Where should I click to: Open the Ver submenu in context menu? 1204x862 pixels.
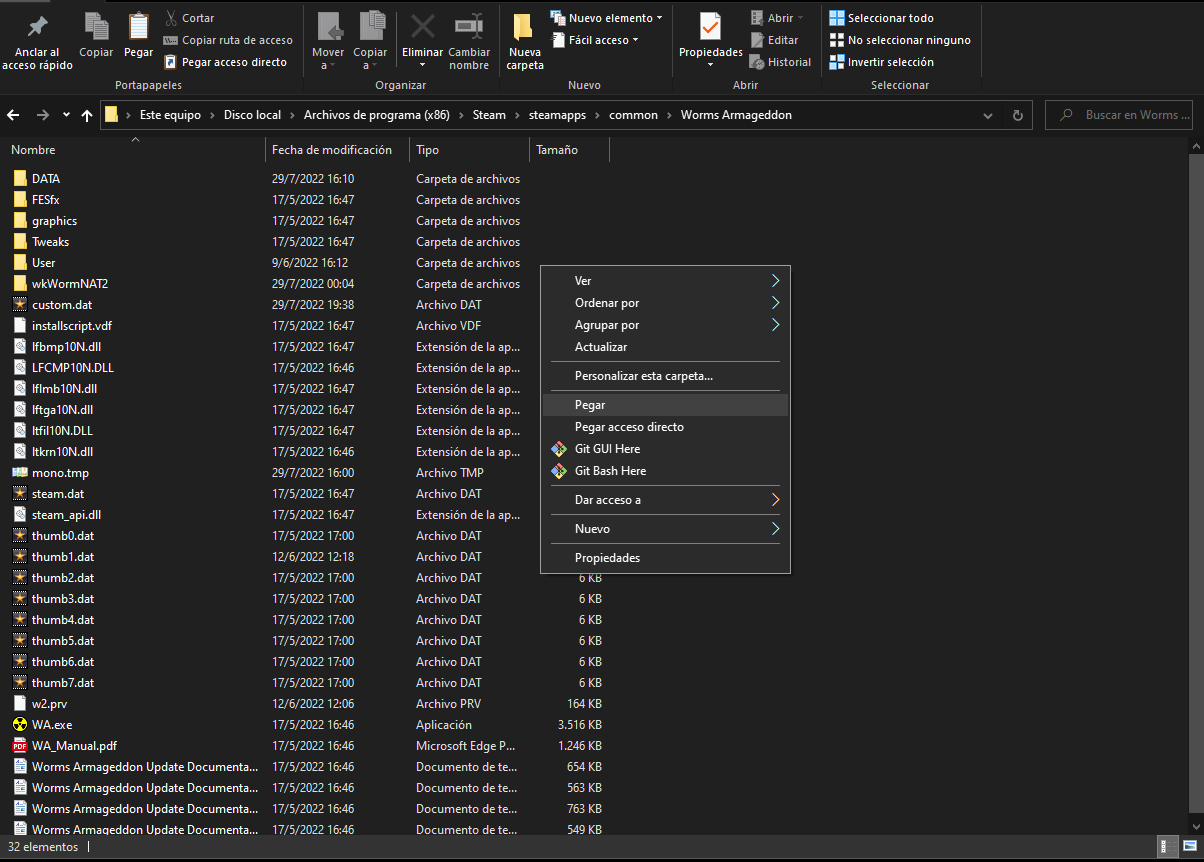665,281
